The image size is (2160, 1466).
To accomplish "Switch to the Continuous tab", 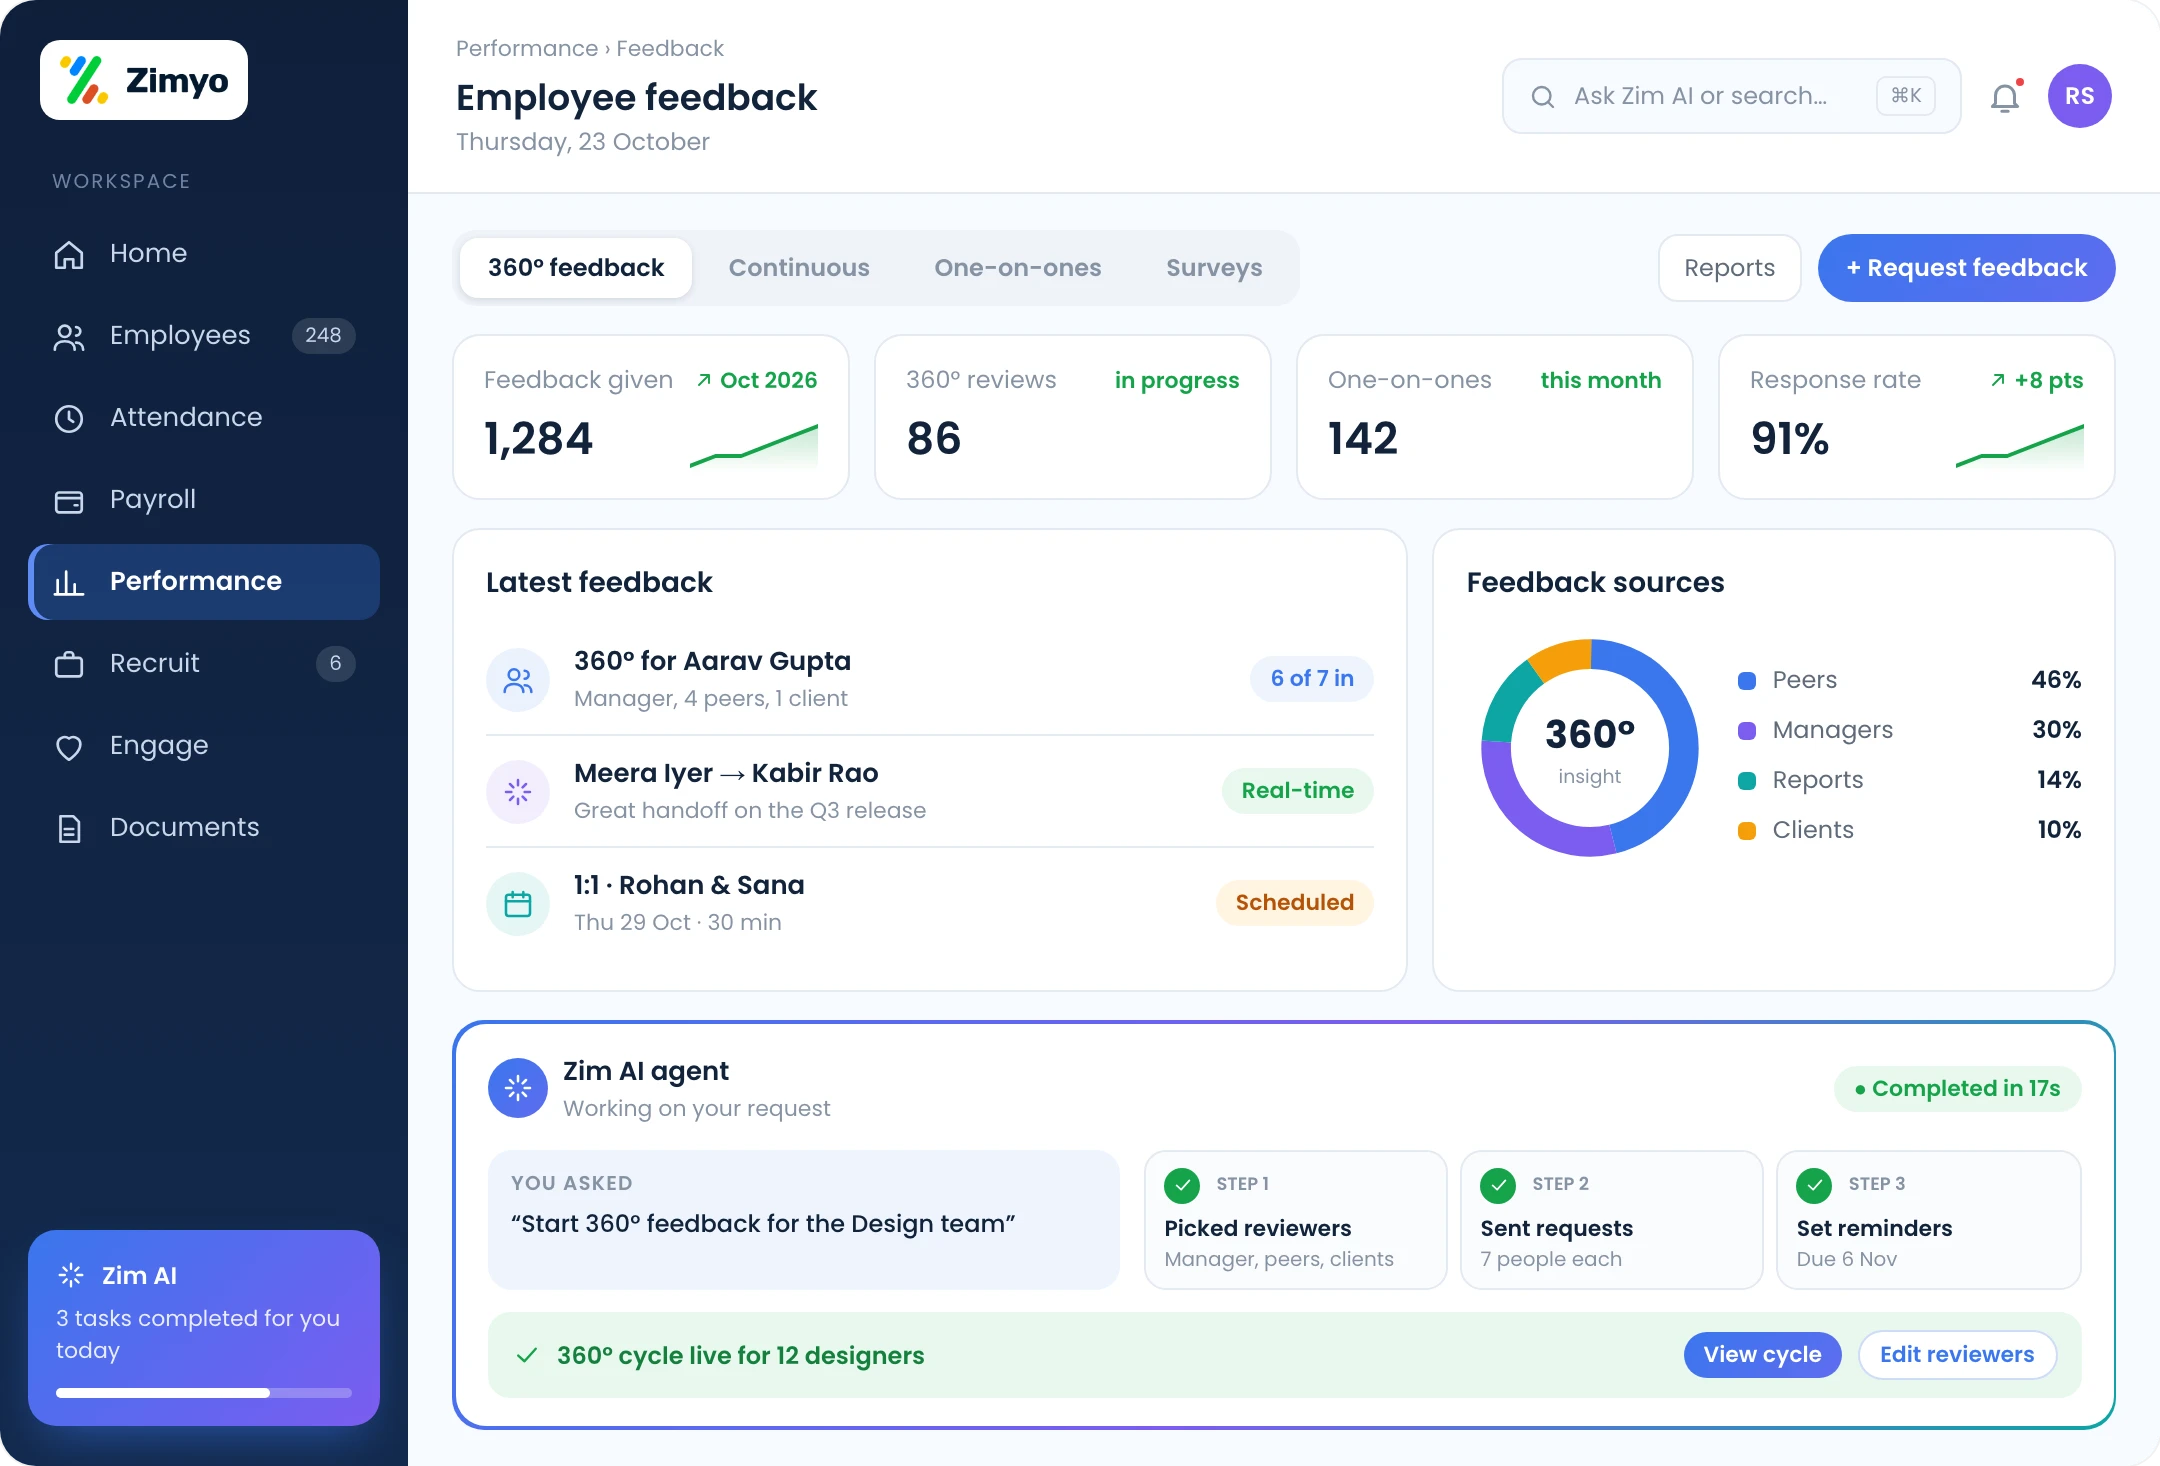I will tap(799, 268).
